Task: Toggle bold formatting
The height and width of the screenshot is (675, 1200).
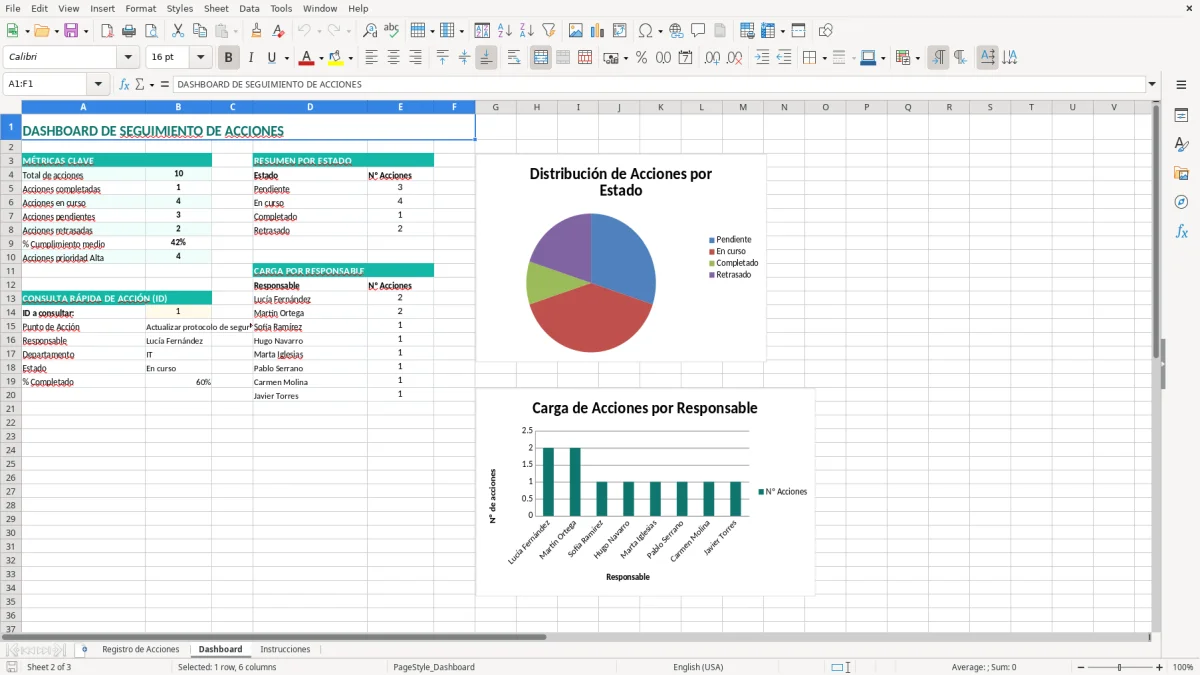Action: pyautogui.click(x=228, y=58)
